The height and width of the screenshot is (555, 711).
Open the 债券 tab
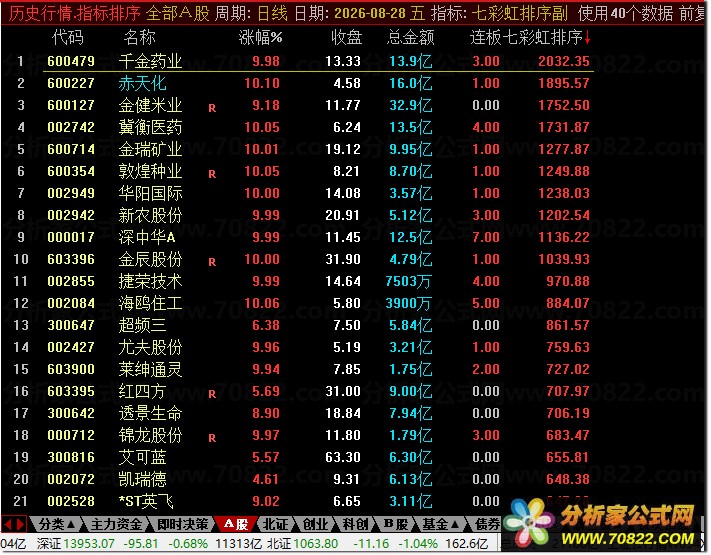487,525
